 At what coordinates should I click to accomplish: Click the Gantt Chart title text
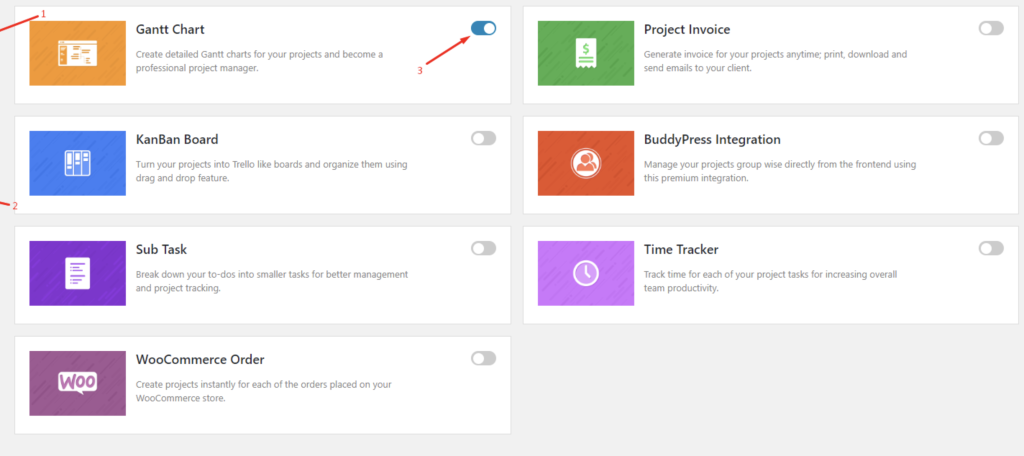pyautogui.click(x=170, y=29)
